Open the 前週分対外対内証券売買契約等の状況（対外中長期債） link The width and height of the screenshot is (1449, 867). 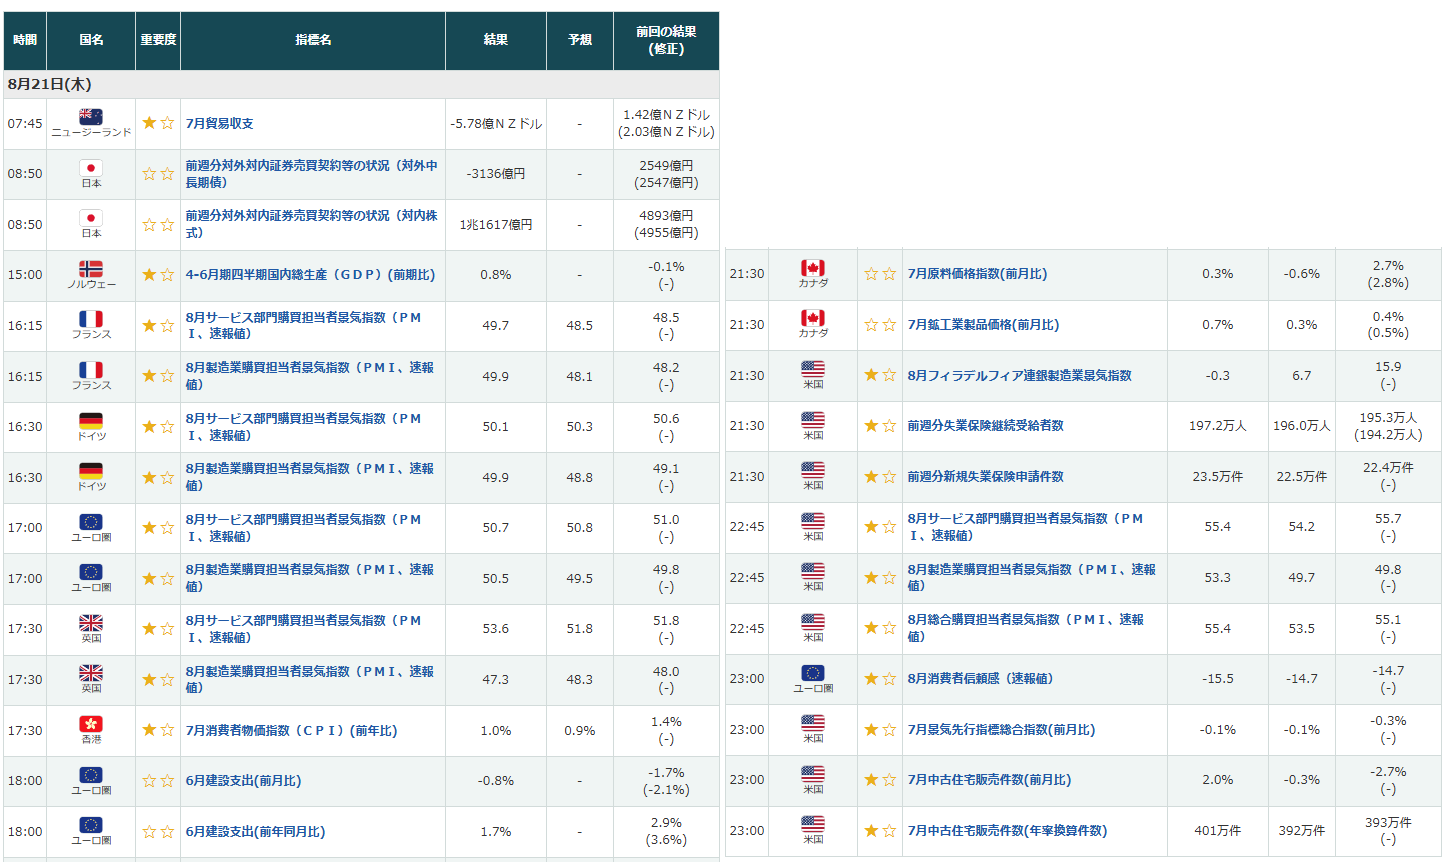click(x=311, y=174)
